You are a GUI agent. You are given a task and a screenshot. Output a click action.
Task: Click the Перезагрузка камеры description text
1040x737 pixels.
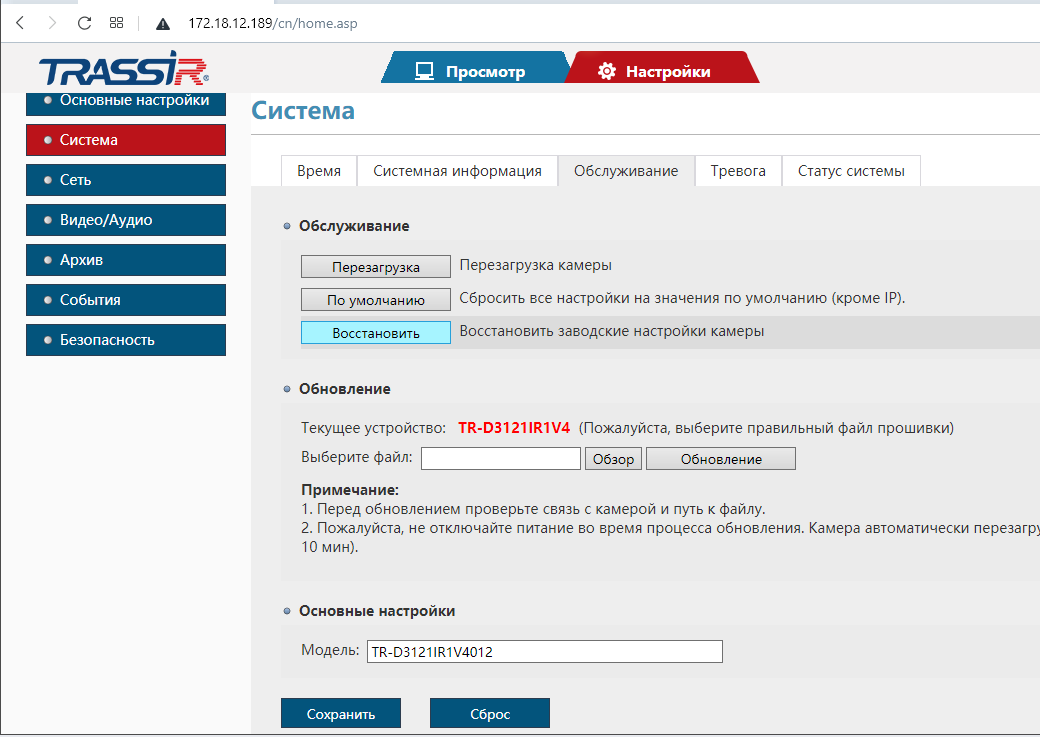click(x=536, y=265)
